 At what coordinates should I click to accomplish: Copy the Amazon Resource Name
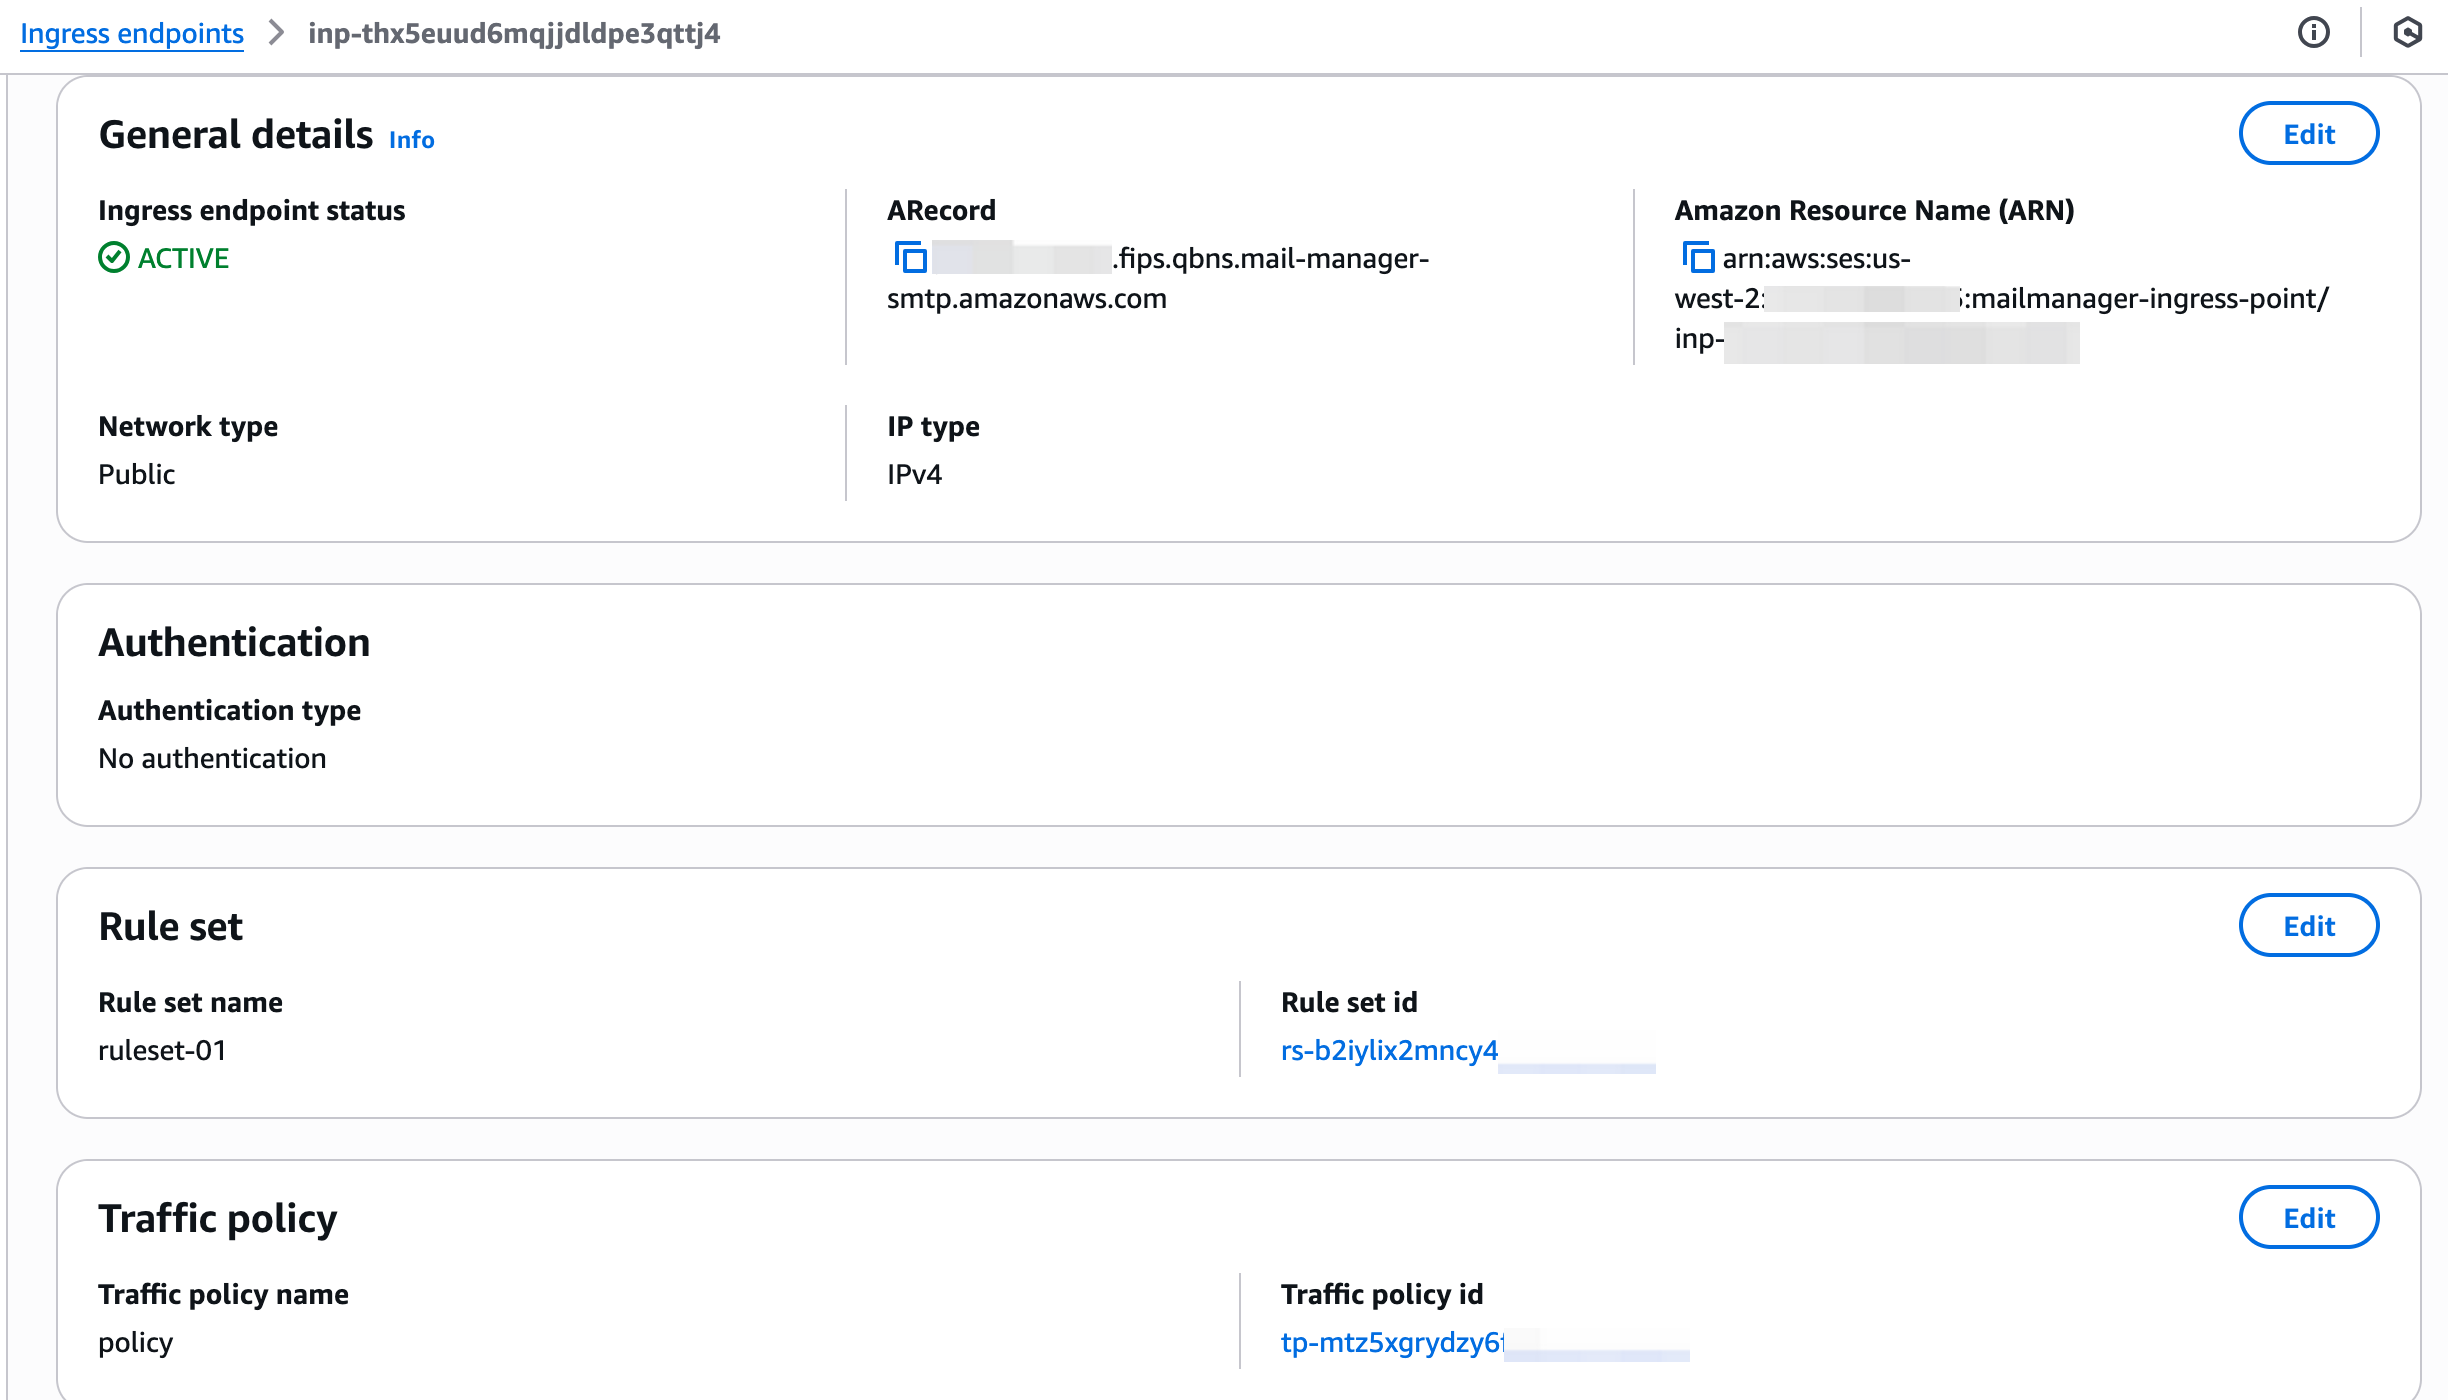pos(1697,258)
